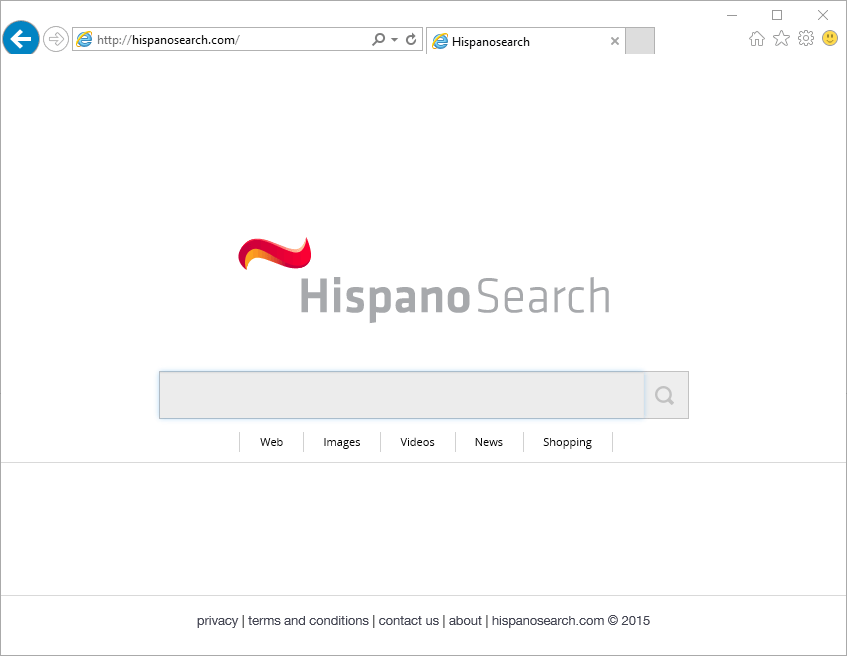847x656 pixels.
Task: Open terms and conditions link
Action: click(x=308, y=621)
